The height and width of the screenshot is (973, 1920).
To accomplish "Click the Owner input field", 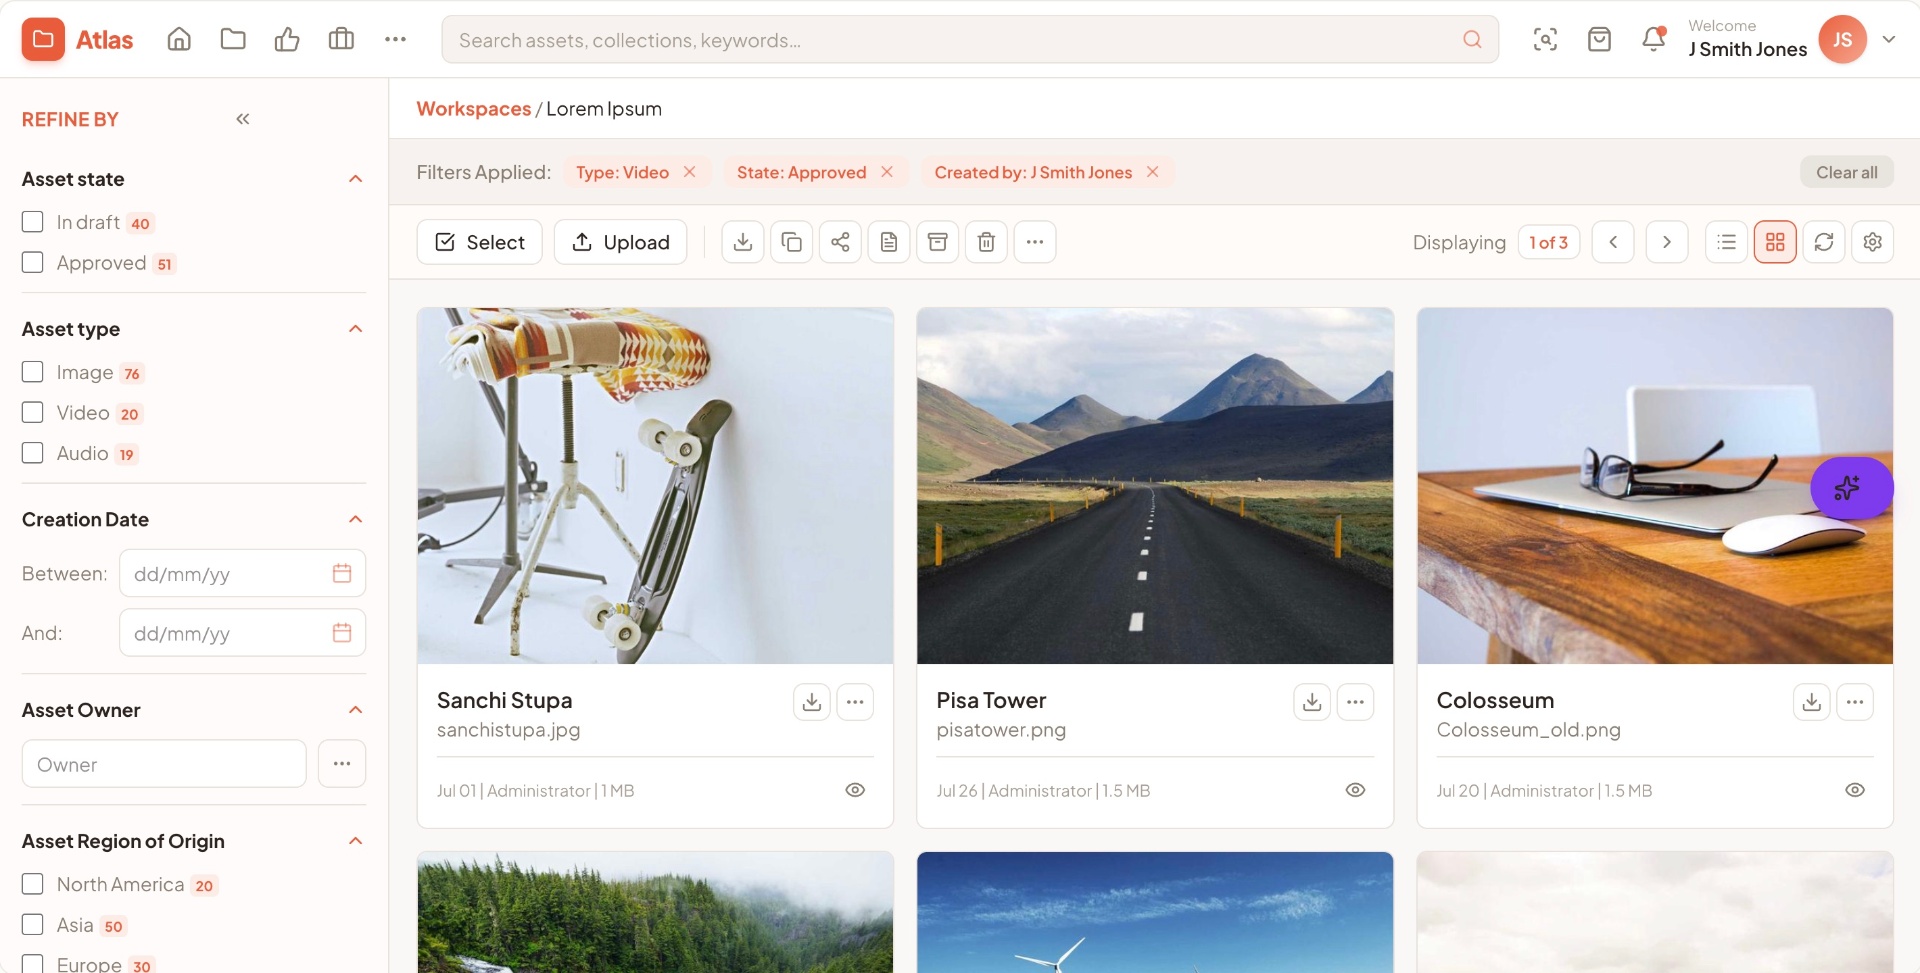I will coord(164,764).
